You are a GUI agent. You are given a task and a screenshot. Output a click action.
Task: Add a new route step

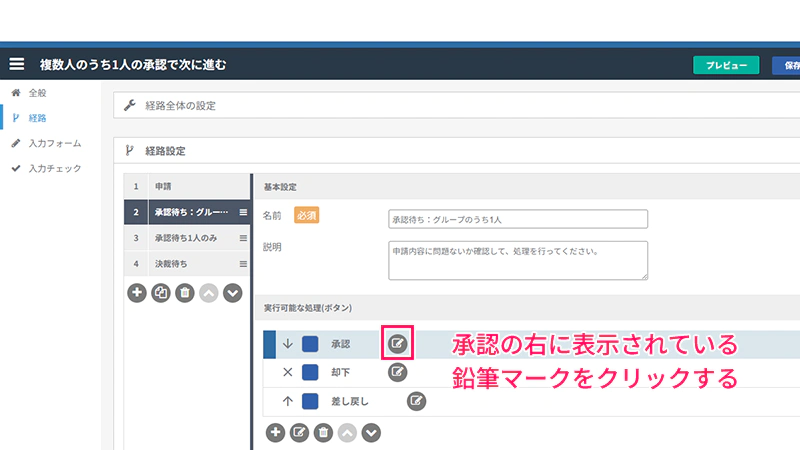[137, 293]
